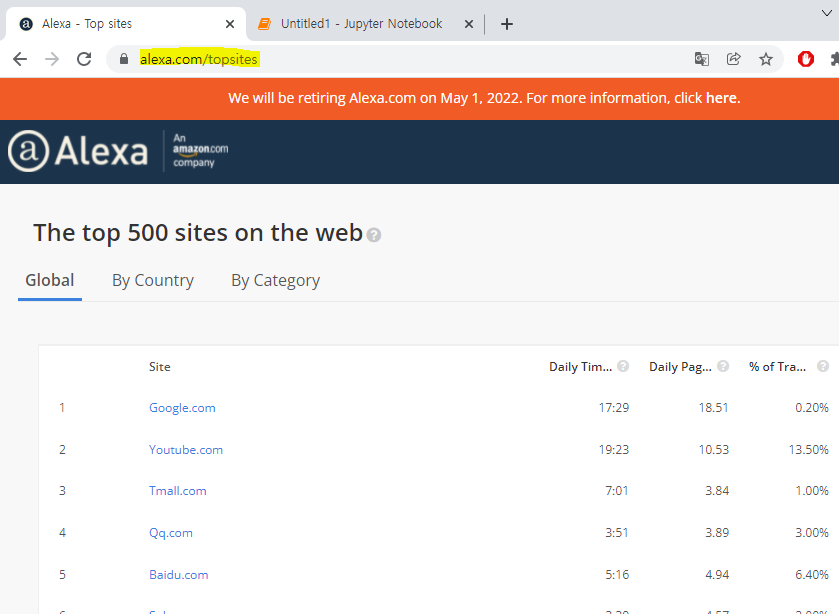Click Baidu.com traffic value 6.40%
The height and width of the screenshot is (614, 839).
(x=812, y=575)
